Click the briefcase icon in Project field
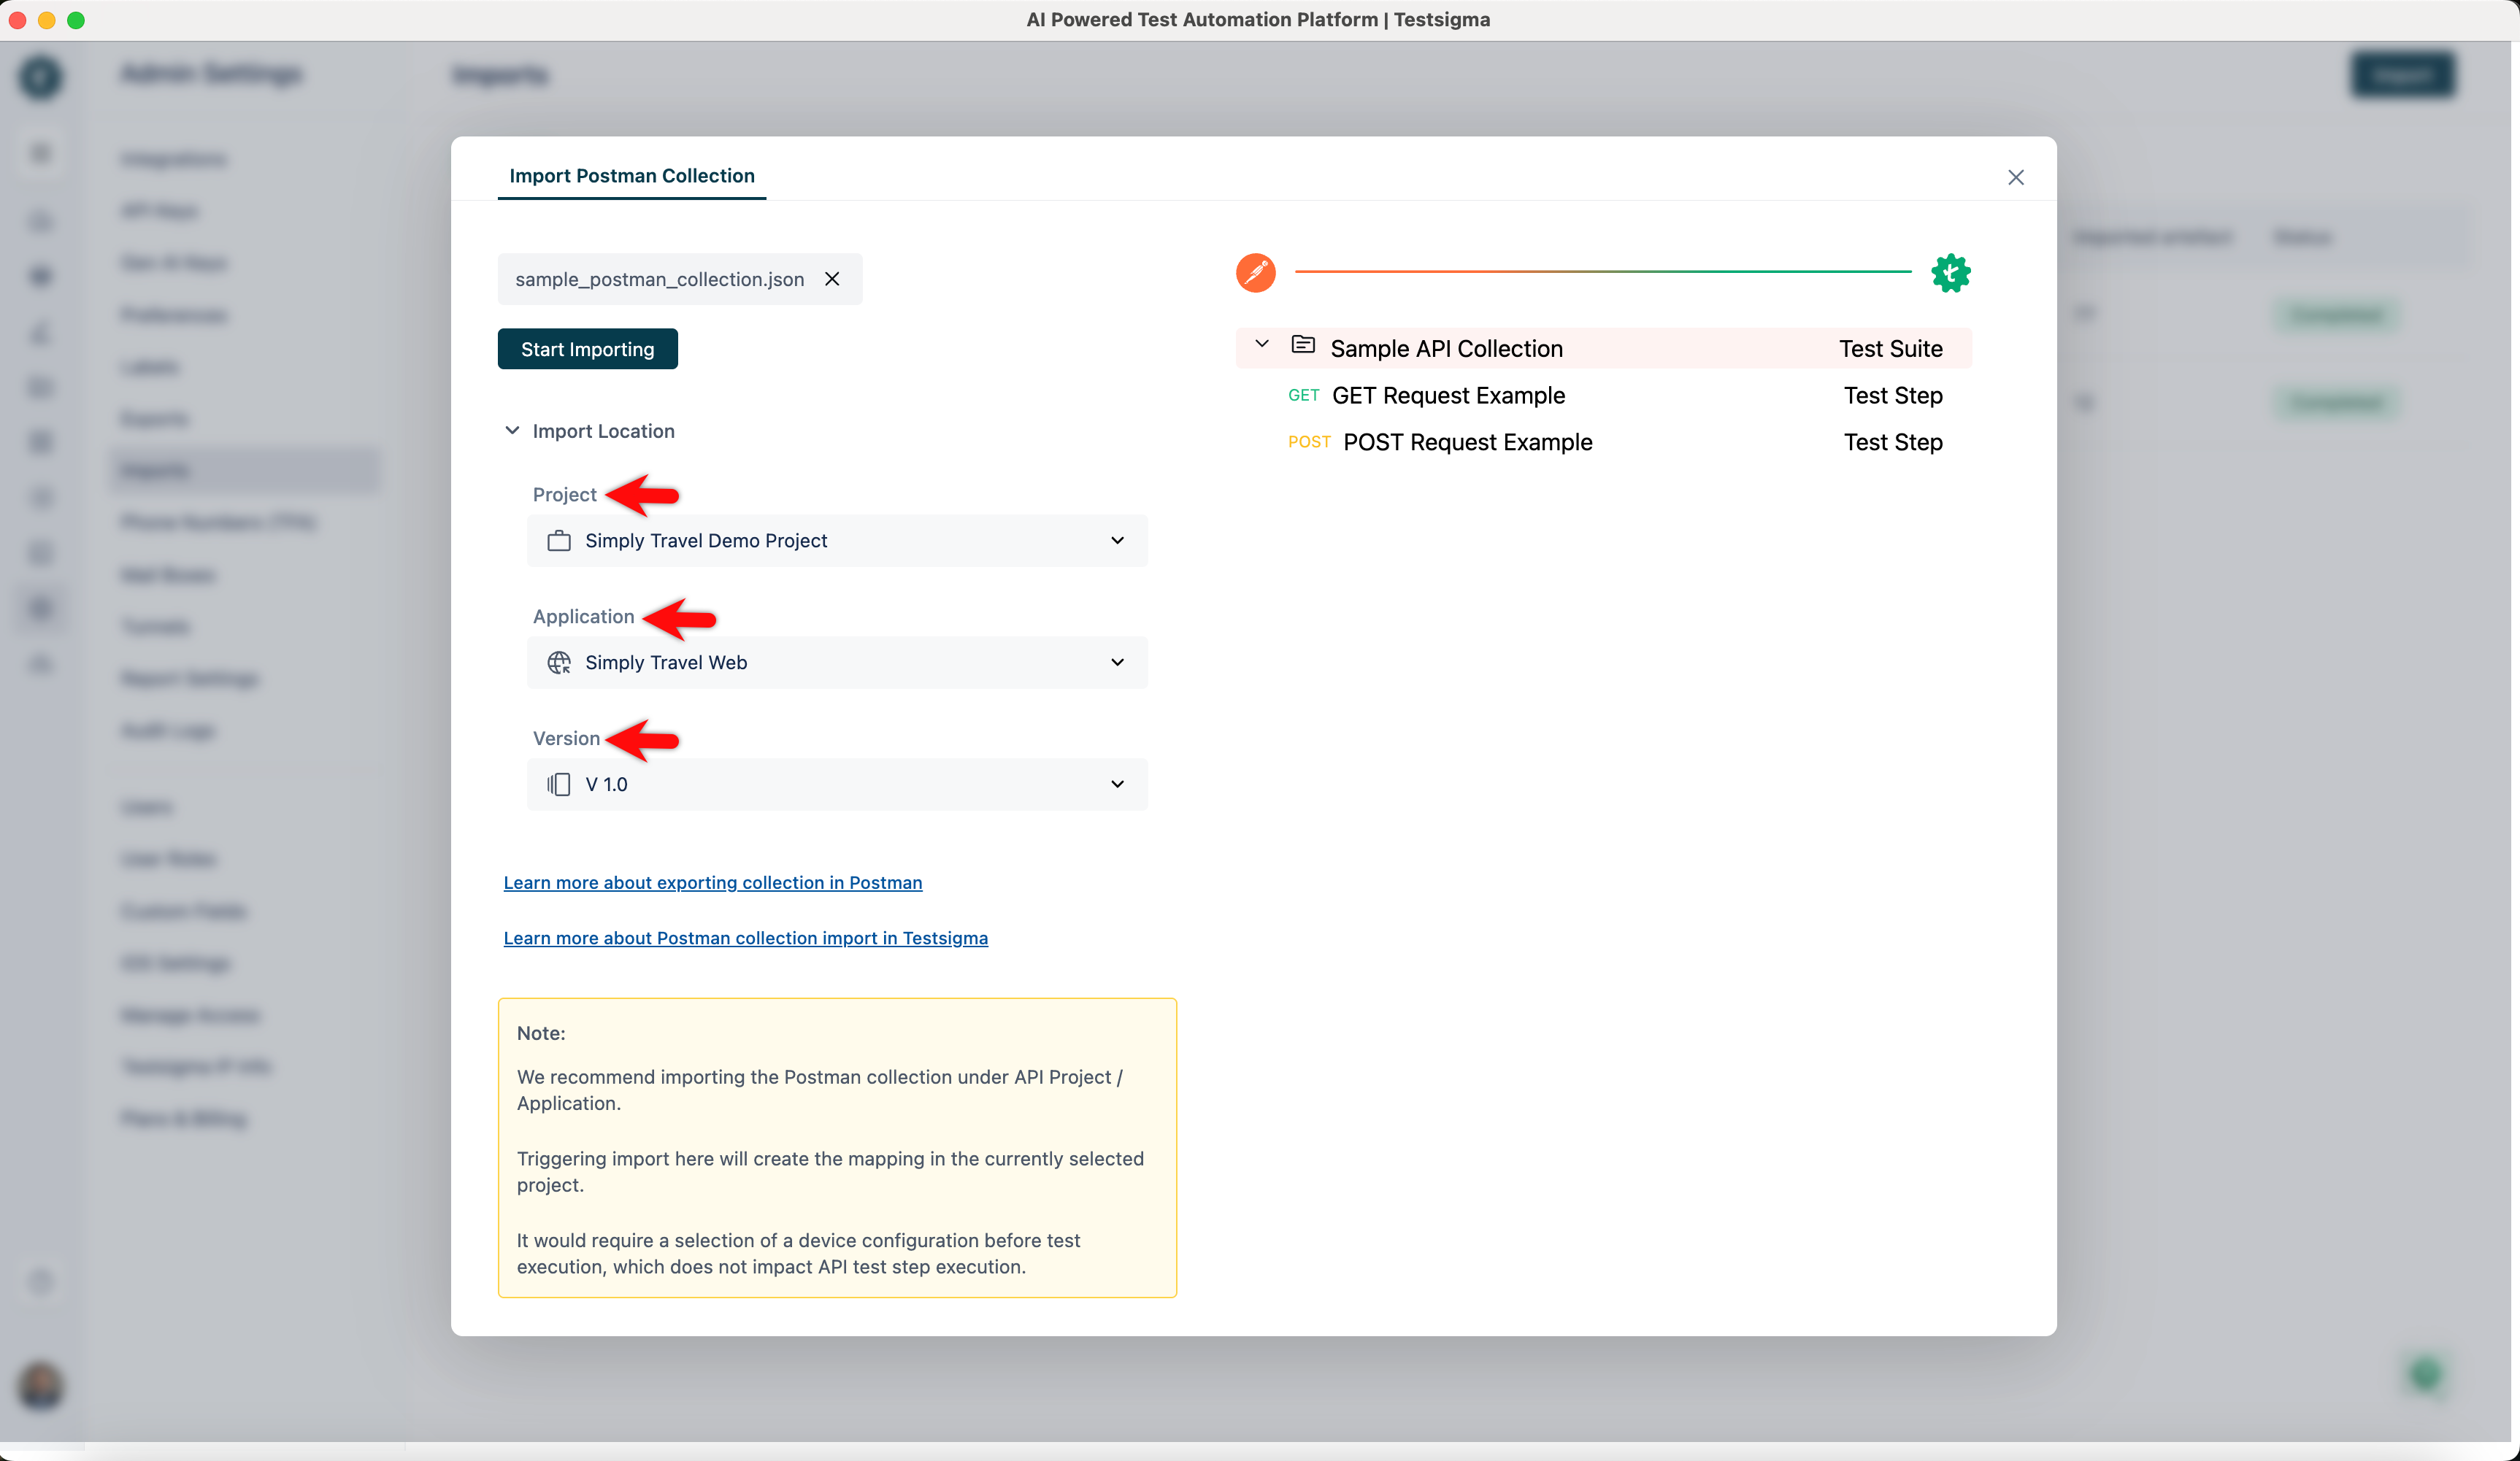Viewport: 2520px width, 1461px height. coord(559,541)
